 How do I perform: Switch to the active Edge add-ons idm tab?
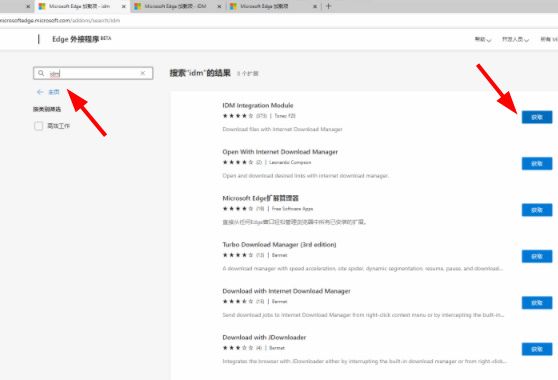[x=83, y=6]
